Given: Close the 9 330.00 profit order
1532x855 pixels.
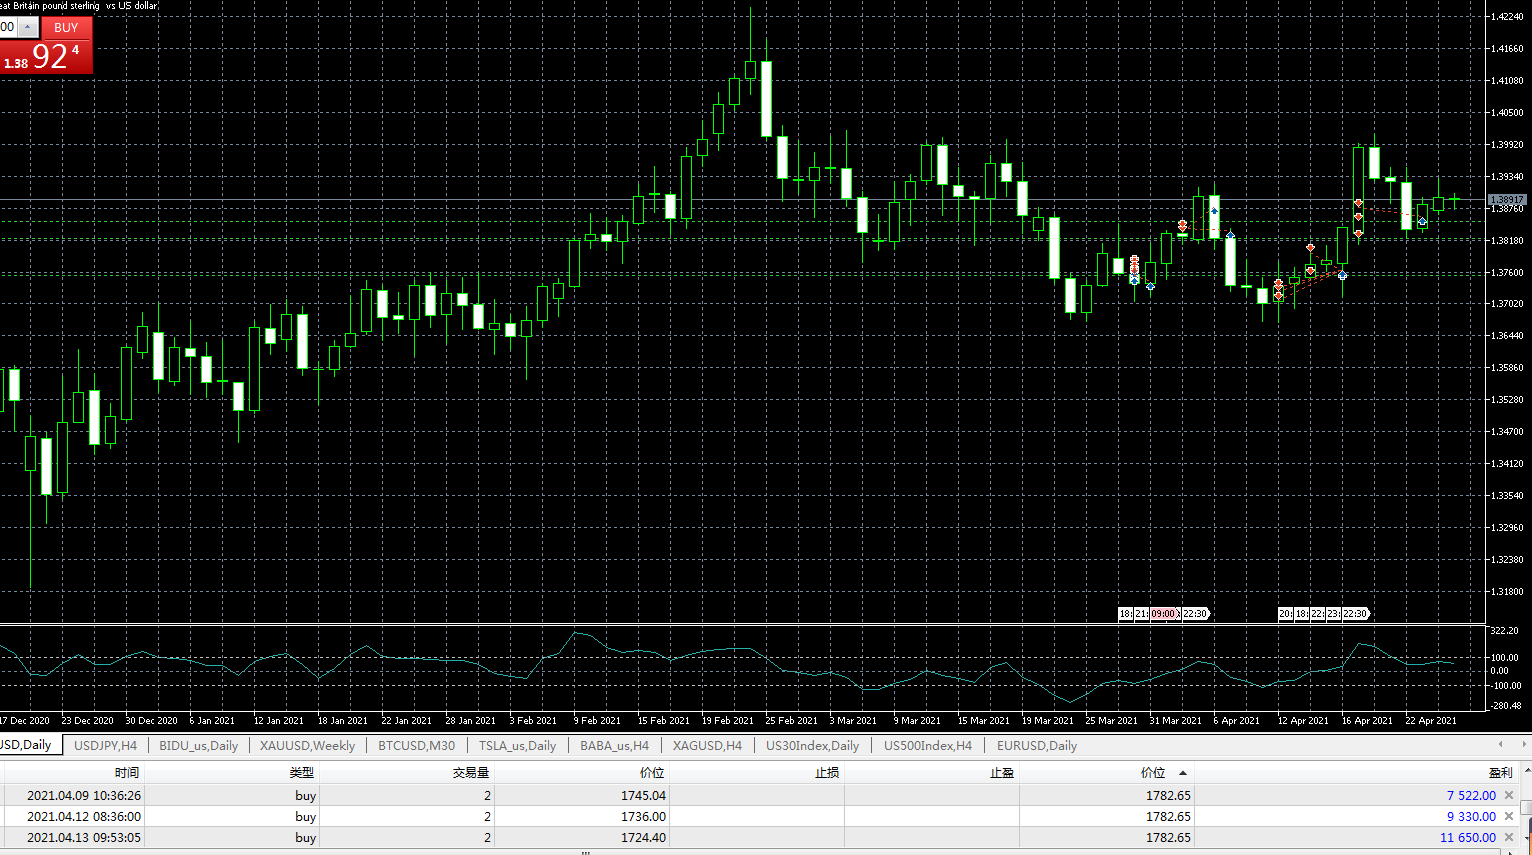Looking at the screenshot, I should (x=1509, y=816).
